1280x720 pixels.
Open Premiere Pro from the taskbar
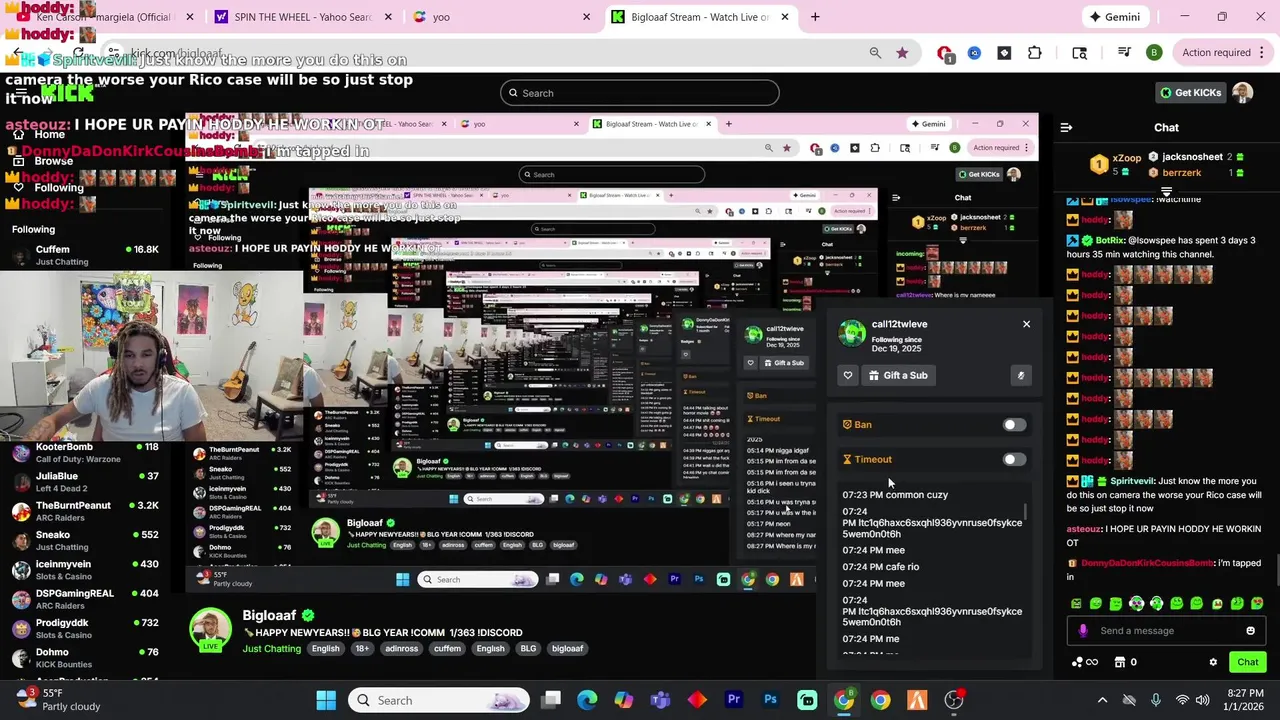point(734,700)
